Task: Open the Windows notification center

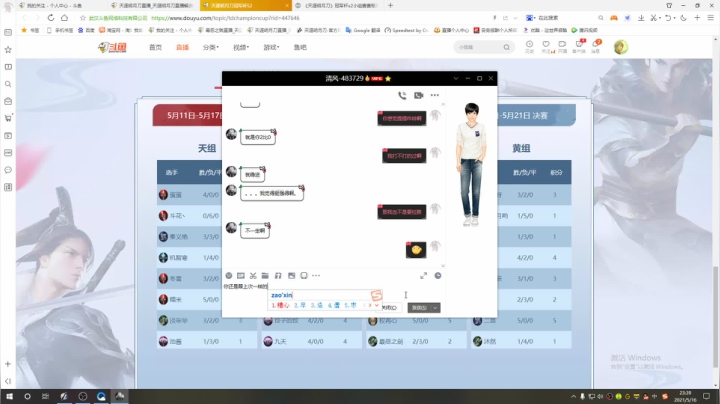Action: coord(707,396)
